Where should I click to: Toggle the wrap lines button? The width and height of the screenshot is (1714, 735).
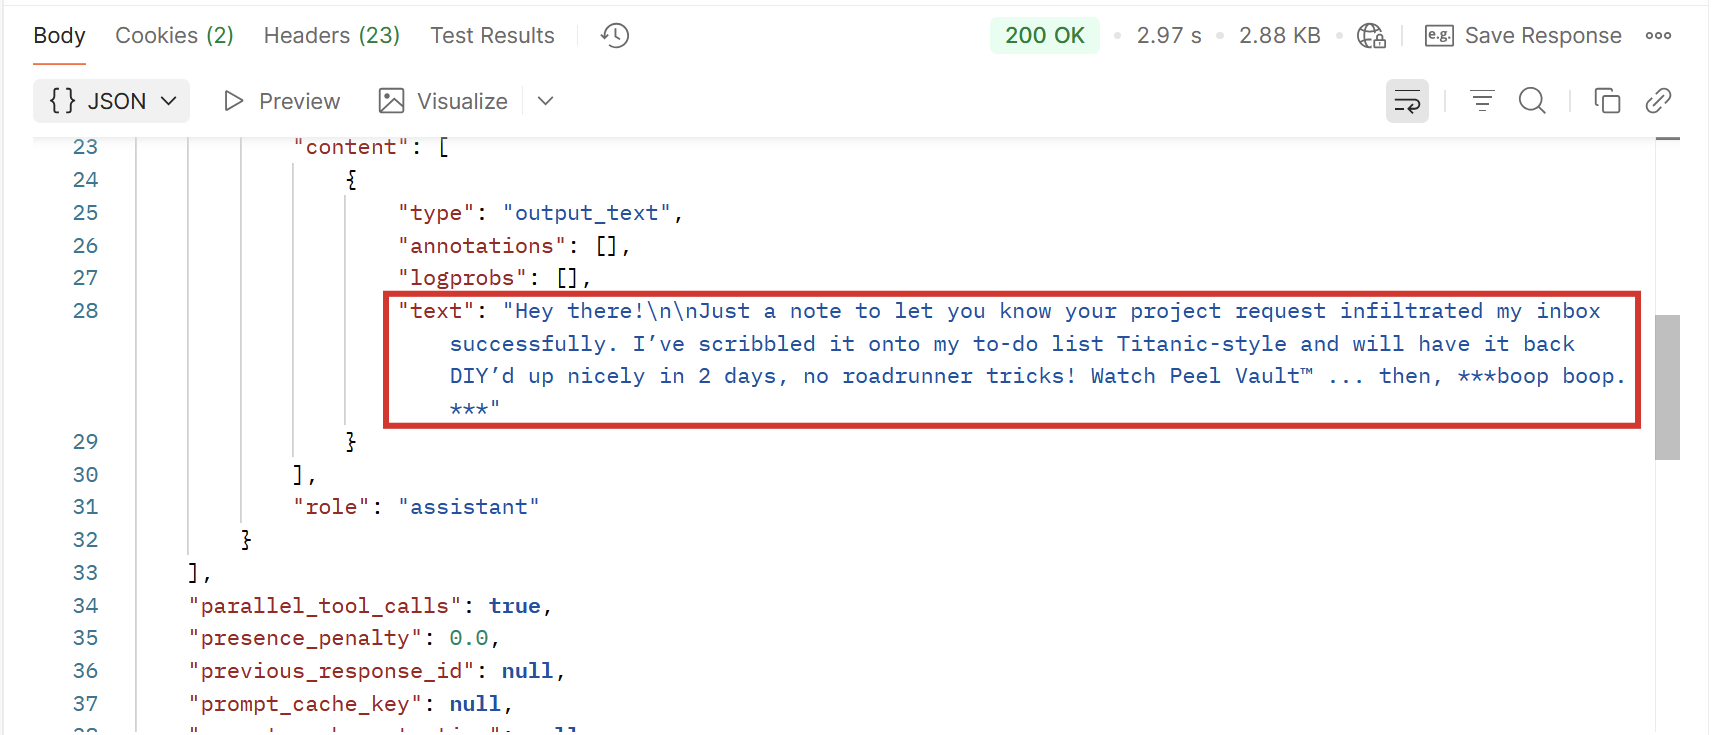click(1407, 101)
